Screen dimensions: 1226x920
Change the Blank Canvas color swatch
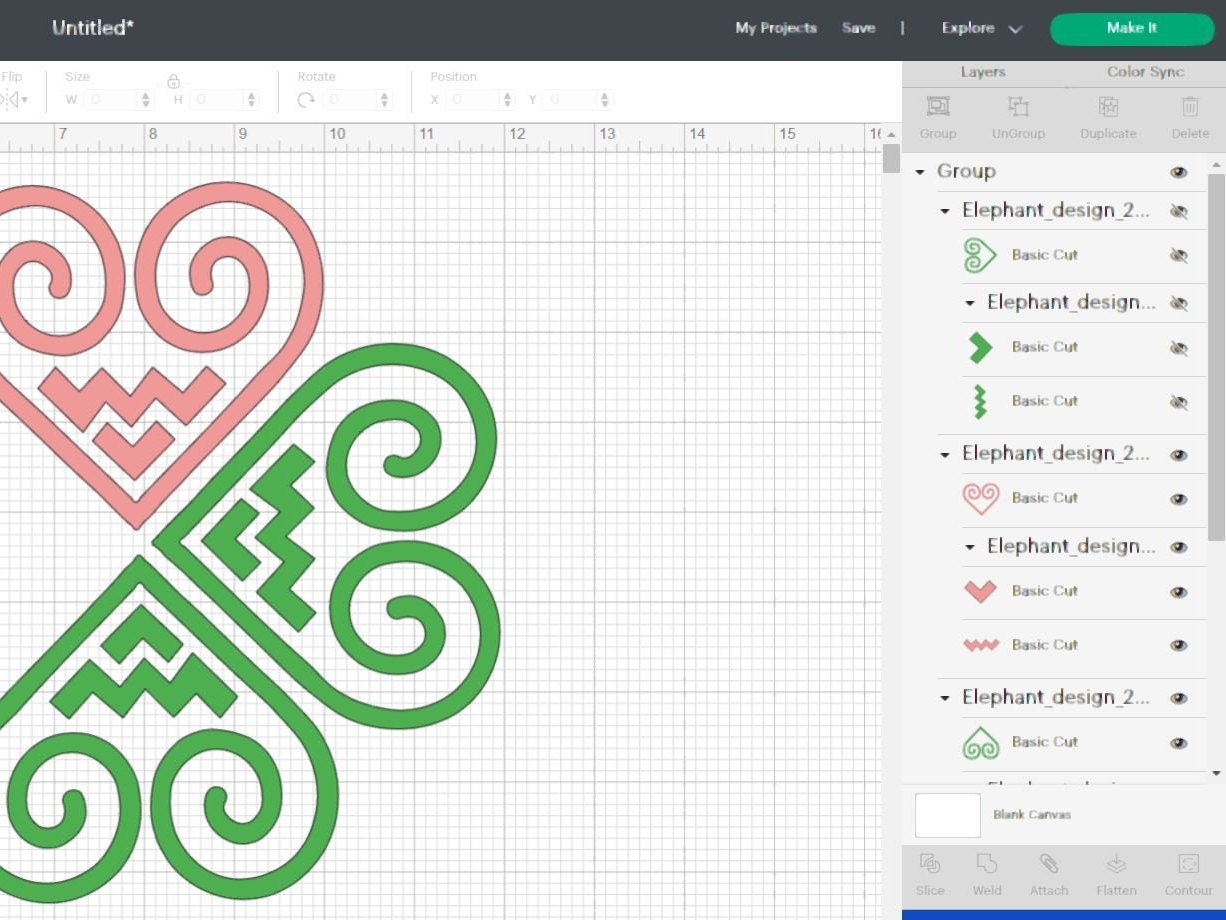click(x=946, y=815)
